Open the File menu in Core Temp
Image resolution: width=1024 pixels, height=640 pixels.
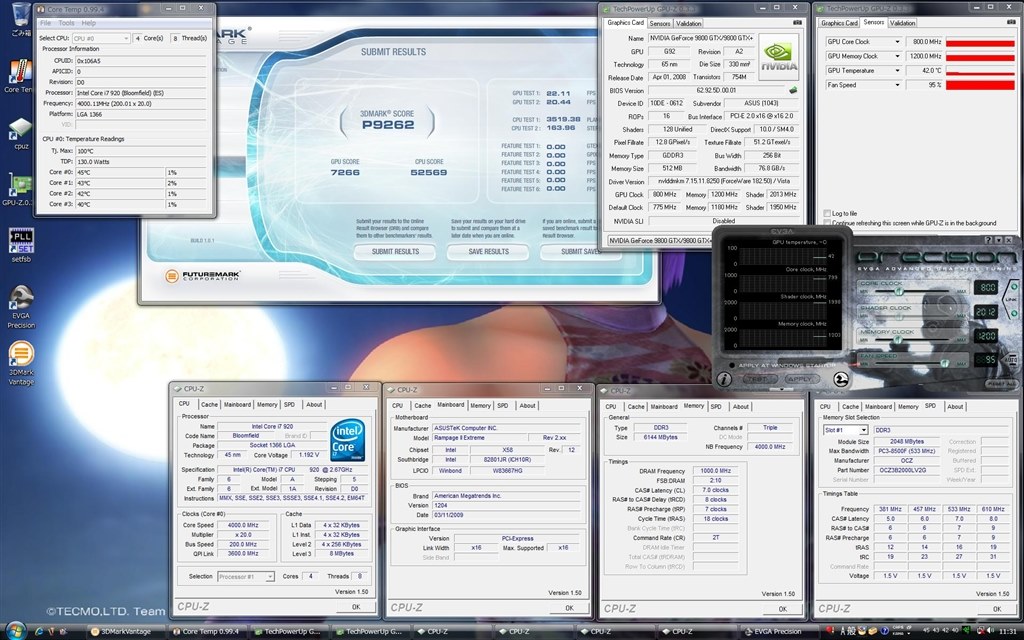[46, 23]
